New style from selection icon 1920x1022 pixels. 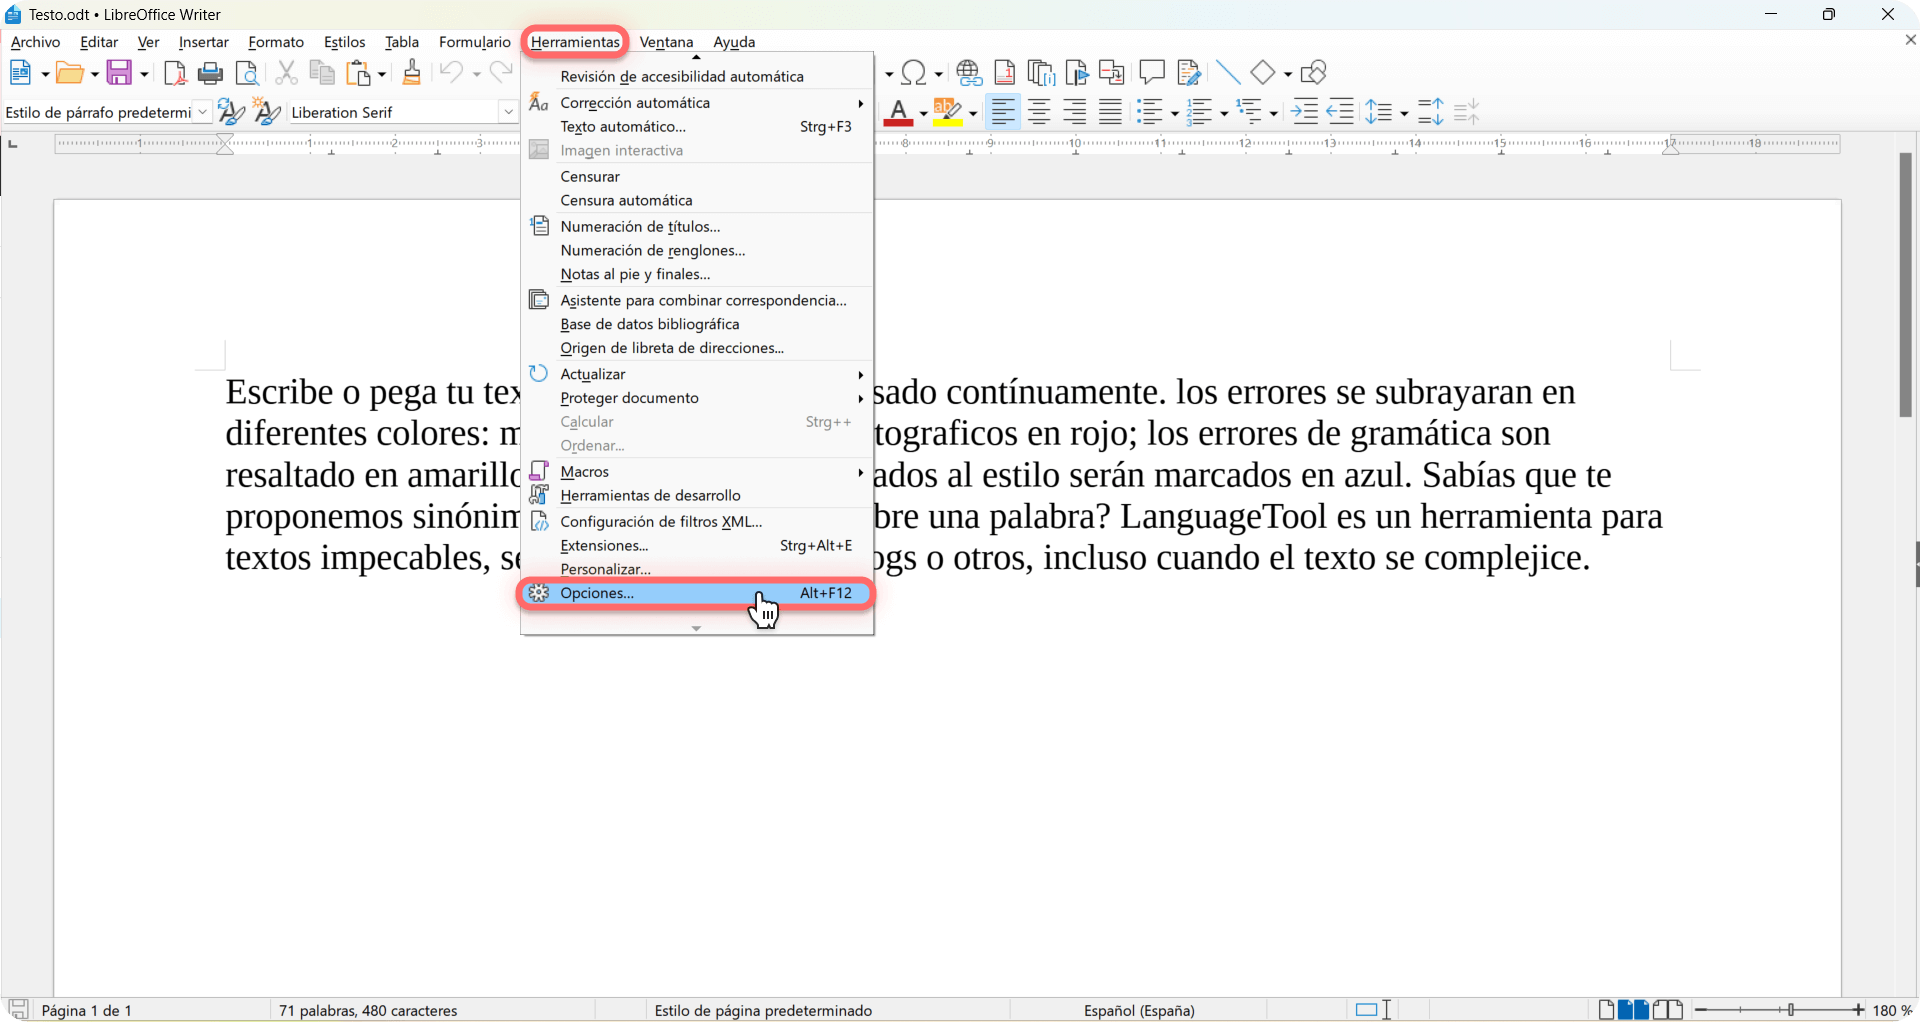266,112
